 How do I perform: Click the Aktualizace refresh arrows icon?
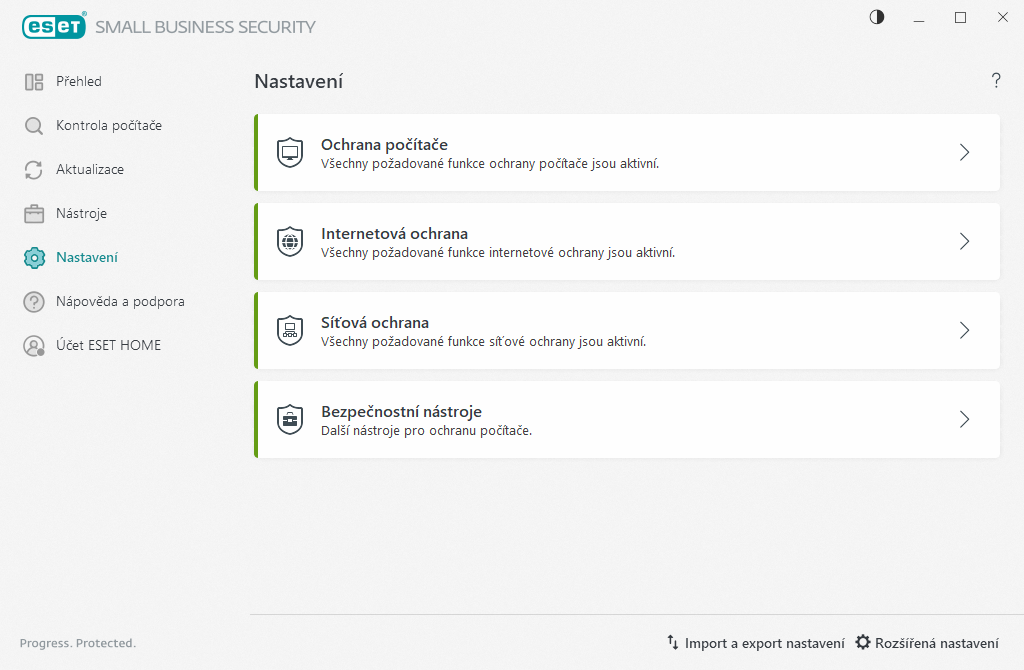pos(34,170)
